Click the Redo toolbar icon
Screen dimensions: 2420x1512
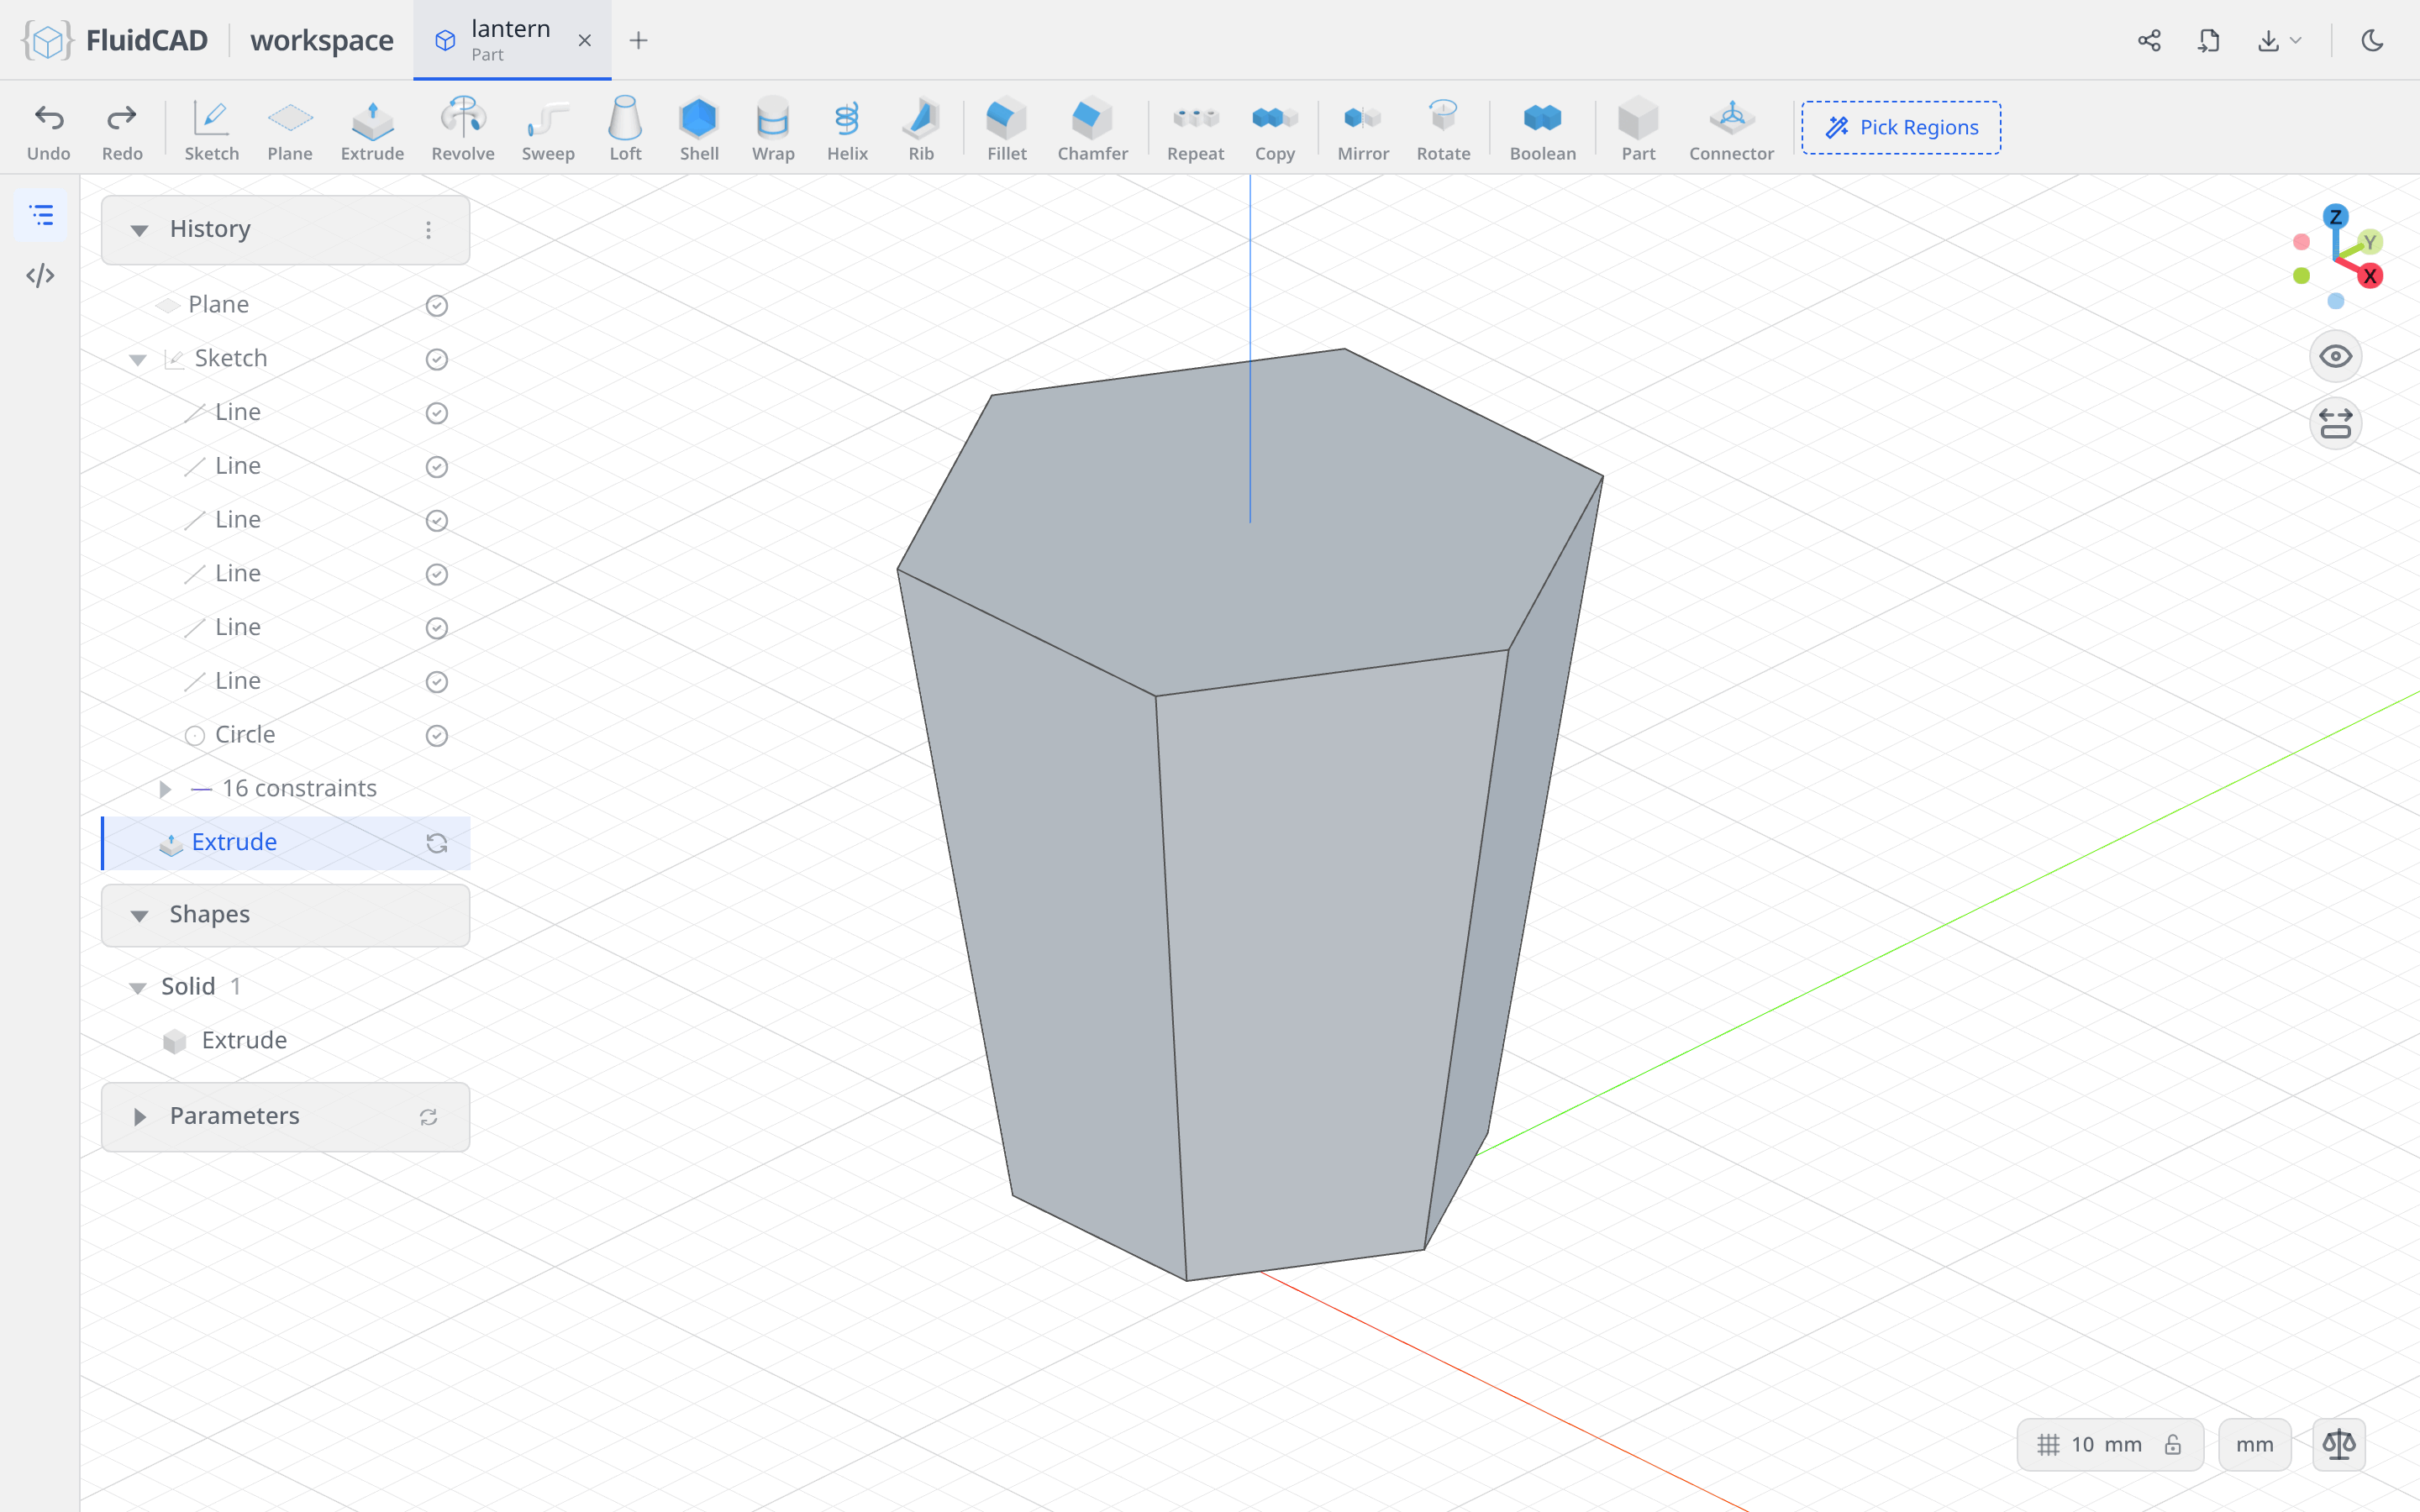tap(122, 130)
